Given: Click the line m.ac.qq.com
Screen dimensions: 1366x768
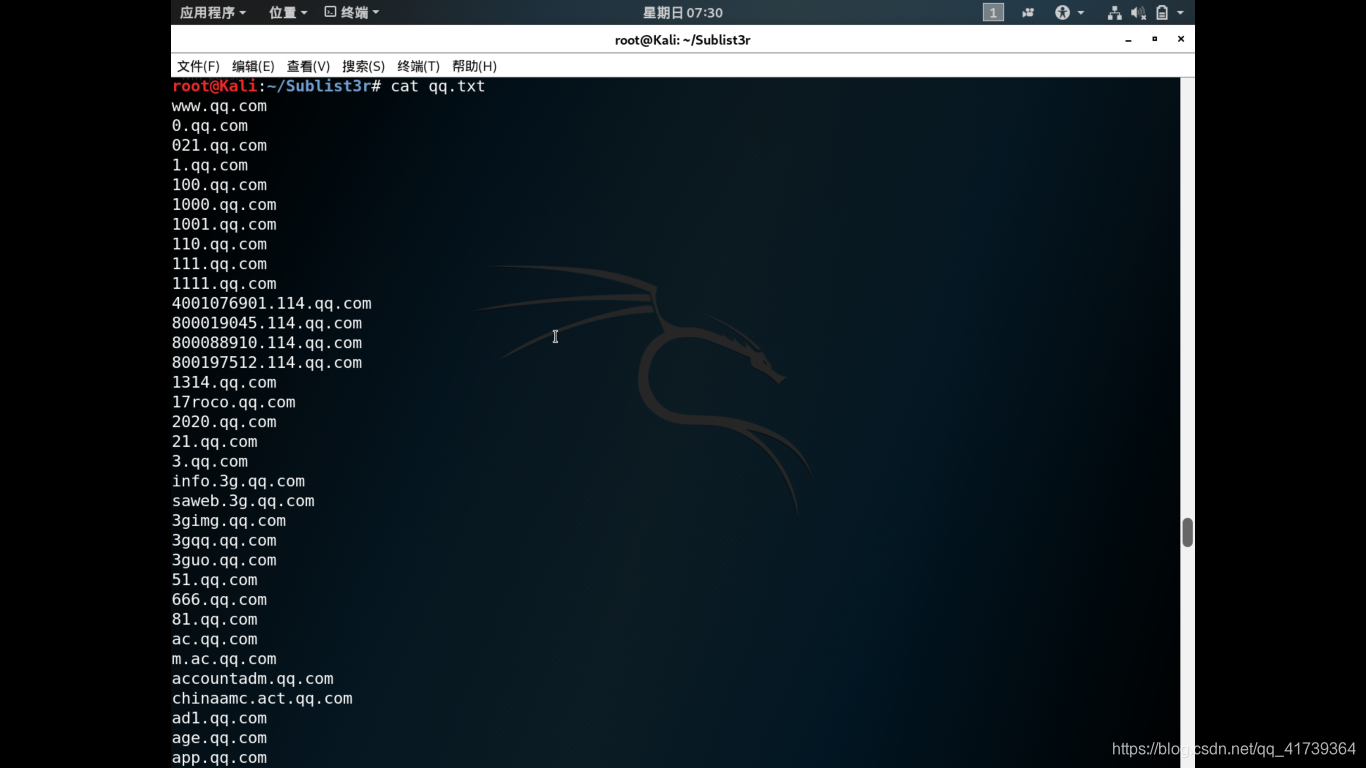Looking at the screenshot, I should 224,659.
